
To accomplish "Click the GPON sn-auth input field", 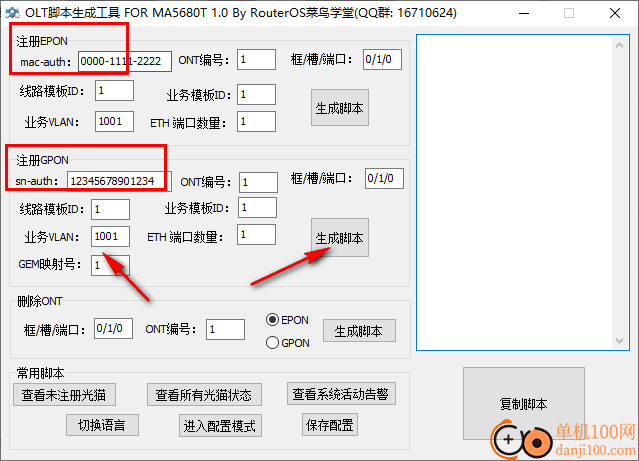I will 119,181.
